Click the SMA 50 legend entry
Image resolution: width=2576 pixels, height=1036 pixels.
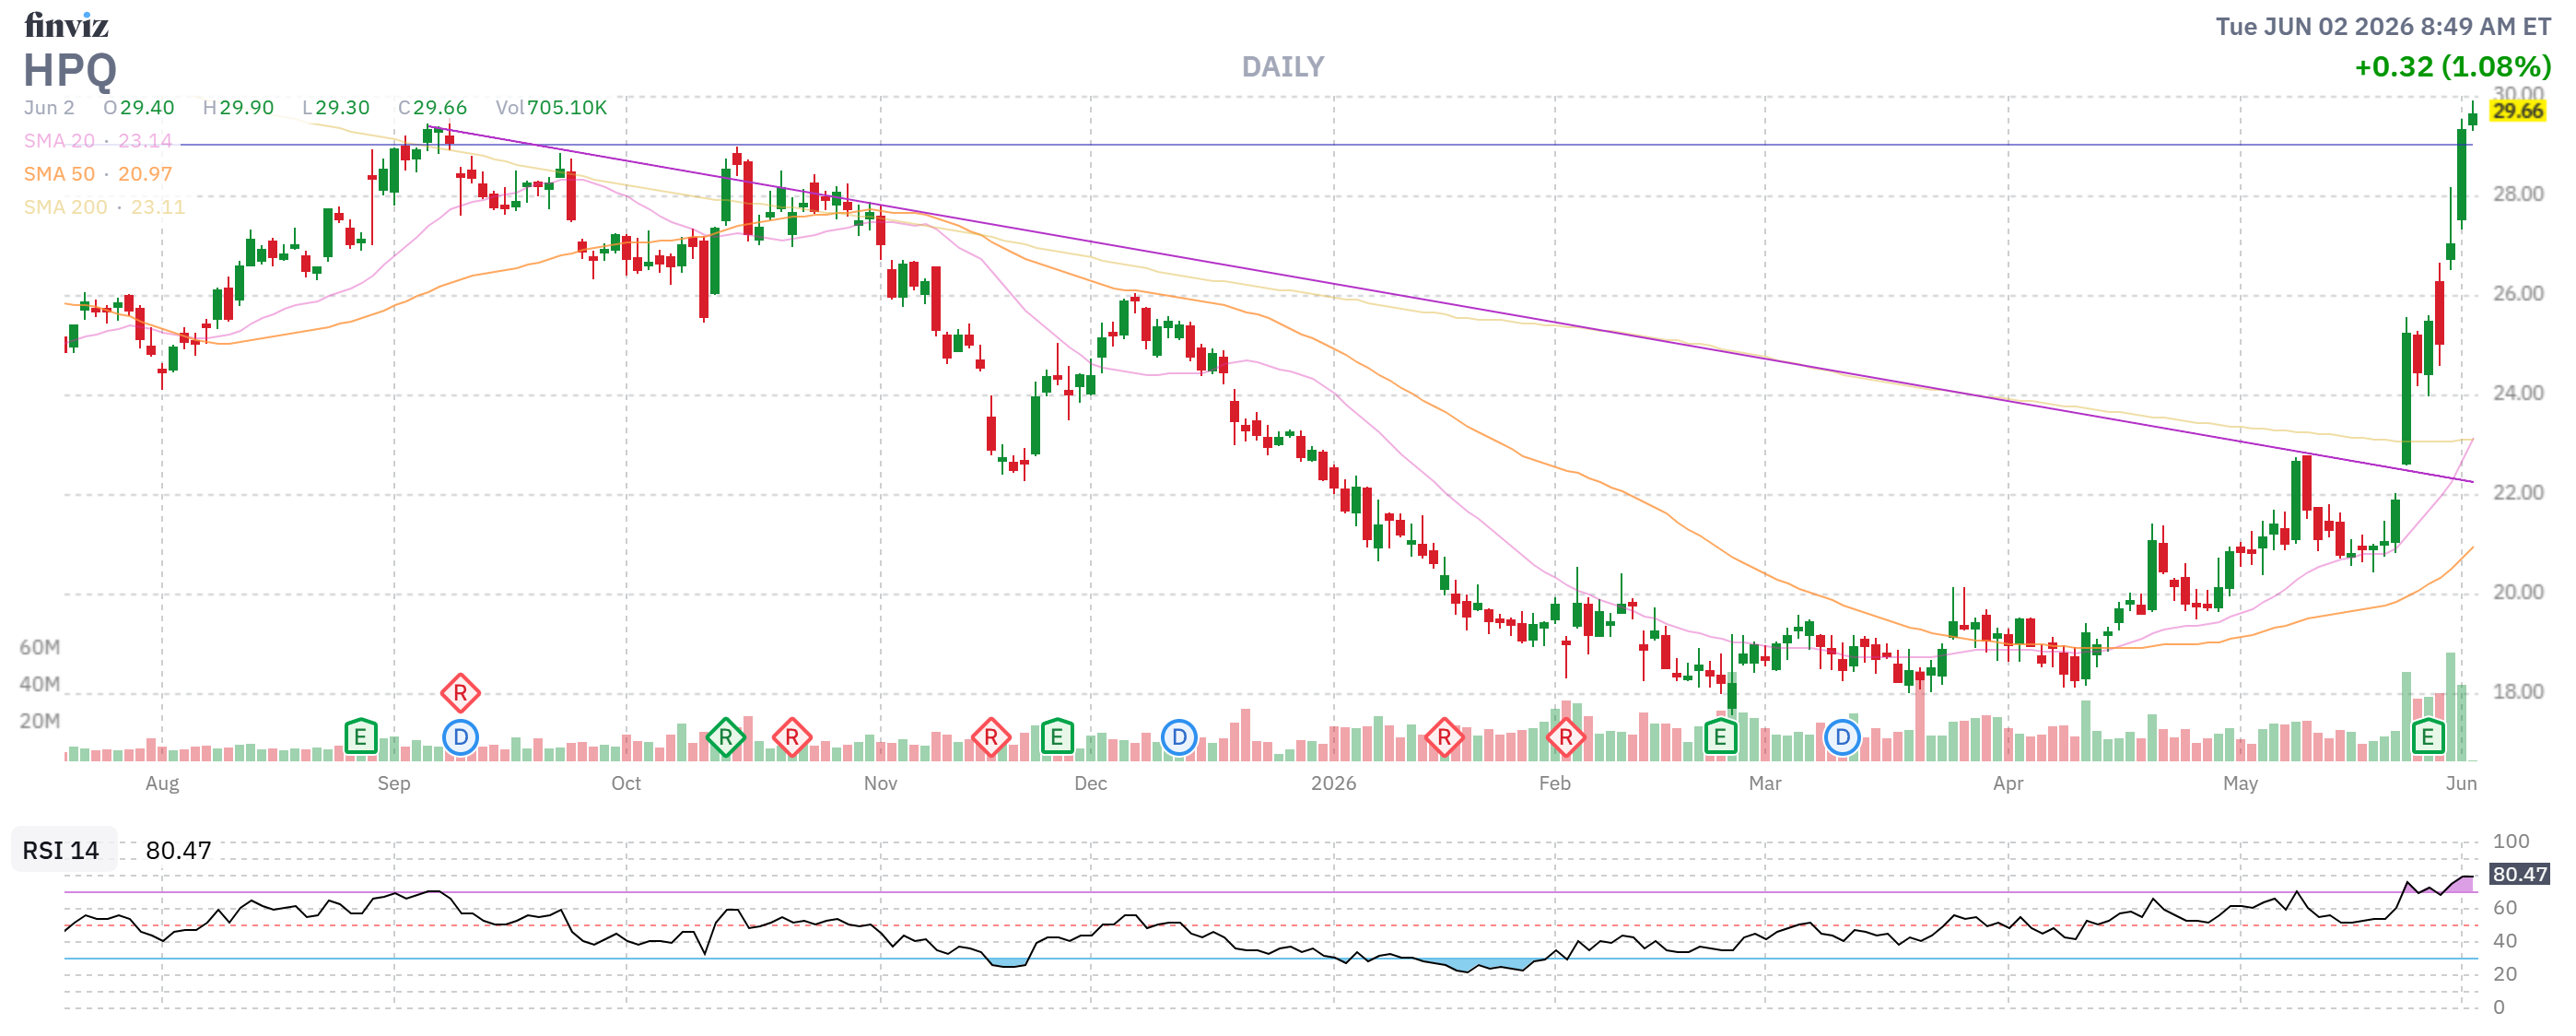[98, 174]
